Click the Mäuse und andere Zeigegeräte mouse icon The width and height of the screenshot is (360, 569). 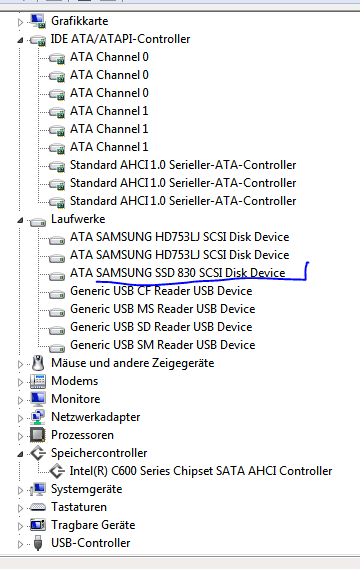pos(38,363)
